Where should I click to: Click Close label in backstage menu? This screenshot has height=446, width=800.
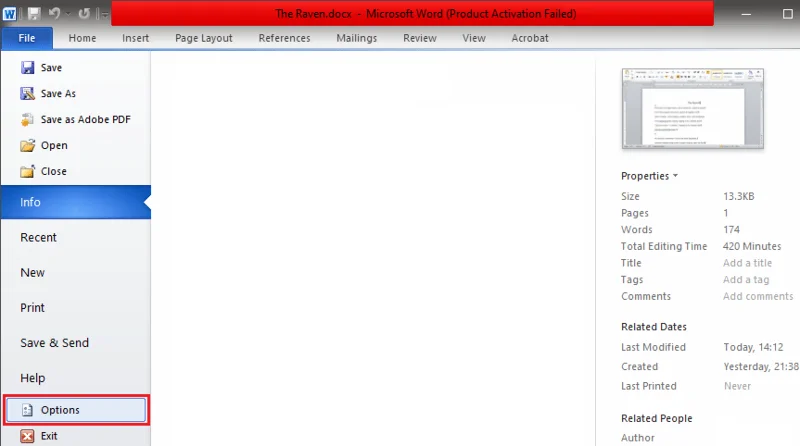tap(54, 171)
